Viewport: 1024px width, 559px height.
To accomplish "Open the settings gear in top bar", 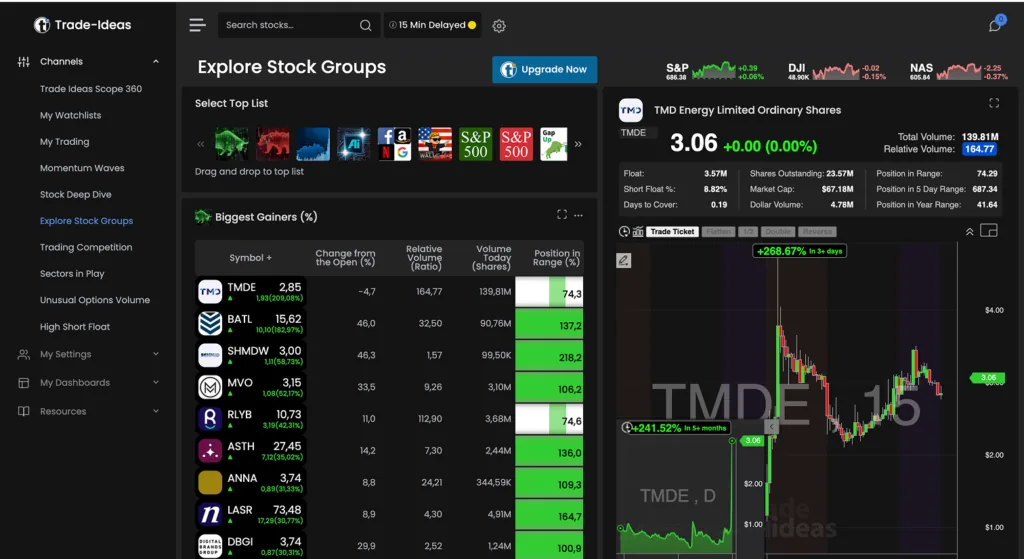I will point(499,25).
